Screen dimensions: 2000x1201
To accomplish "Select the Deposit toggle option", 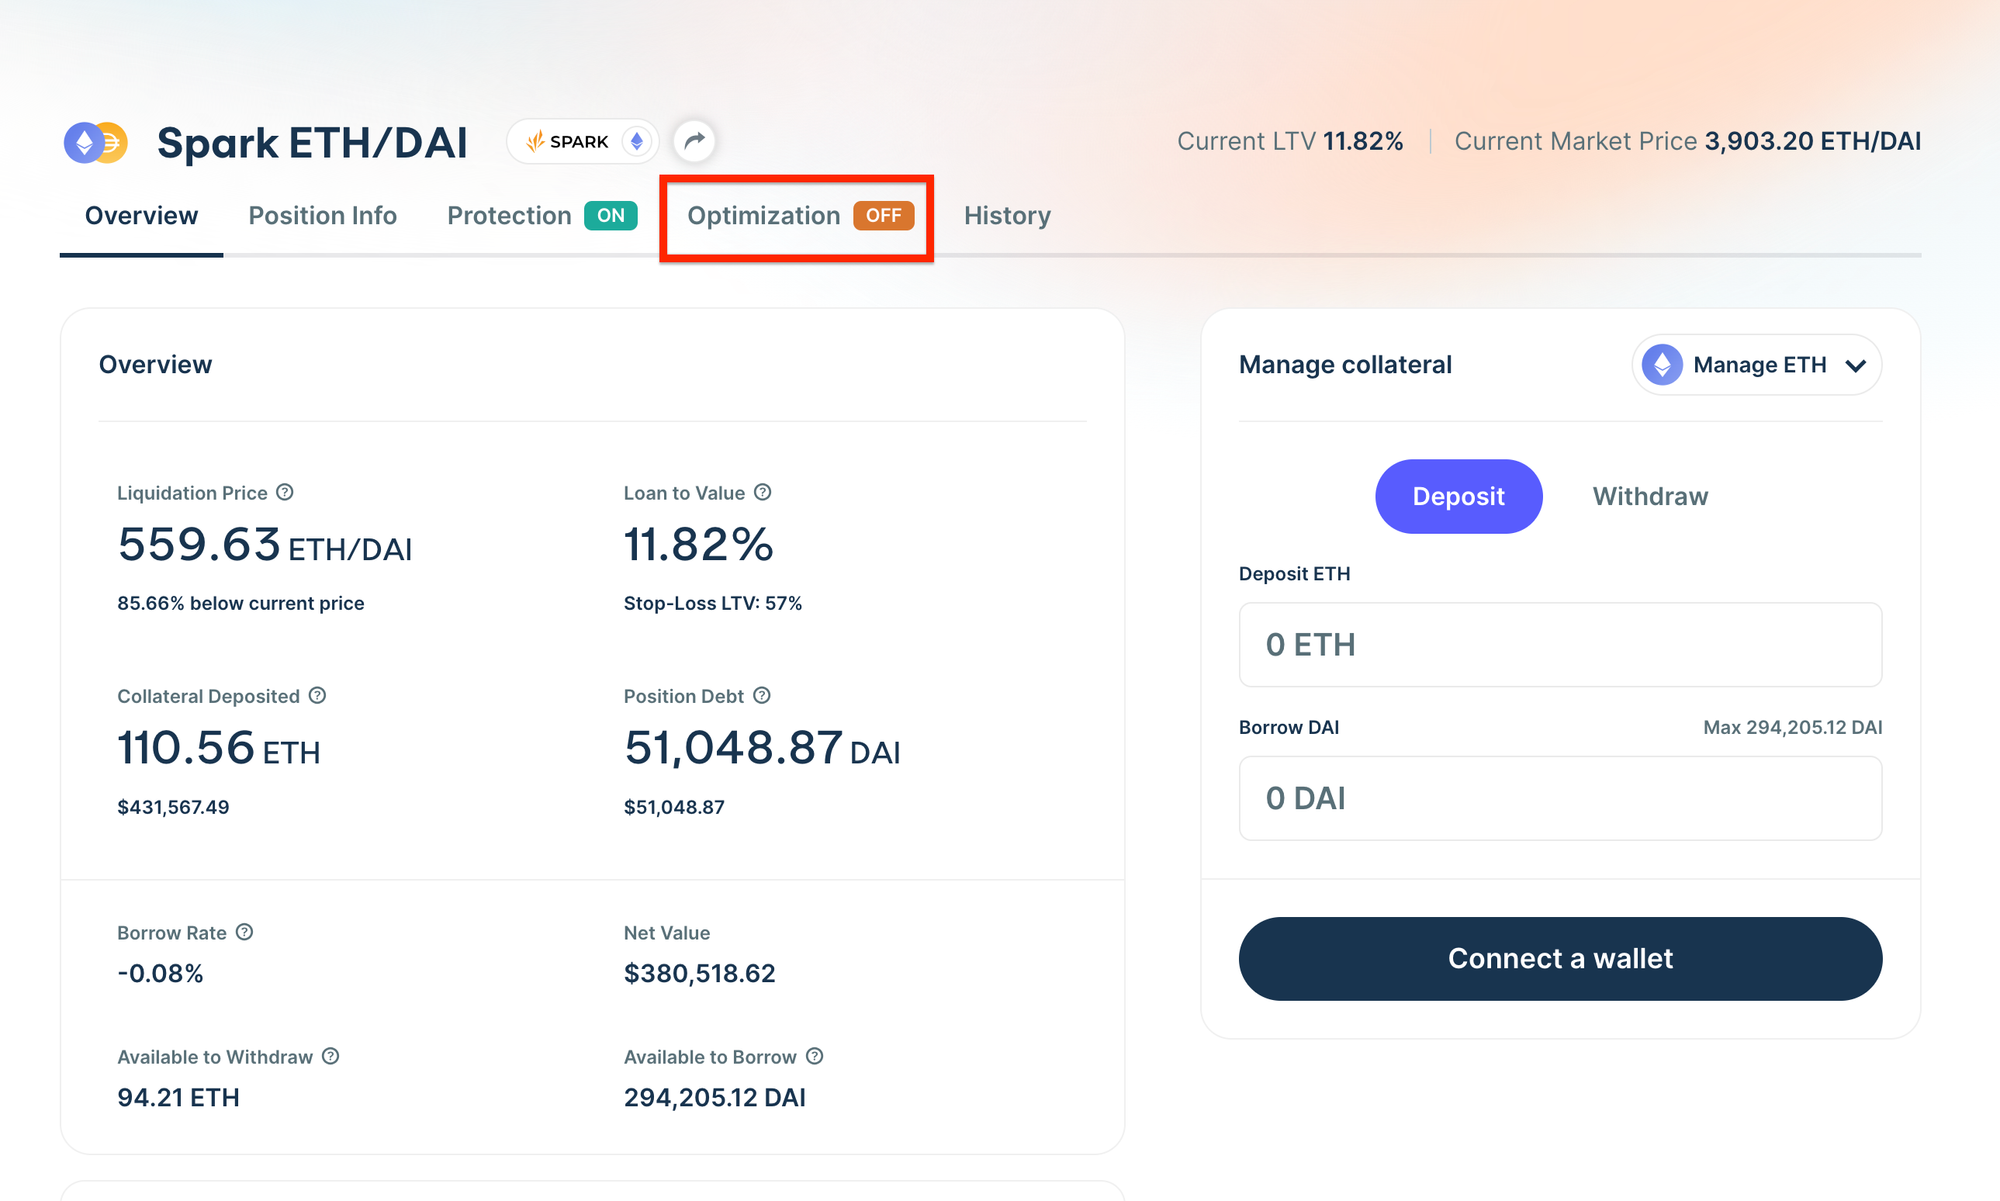I will [x=1458, y=496].
